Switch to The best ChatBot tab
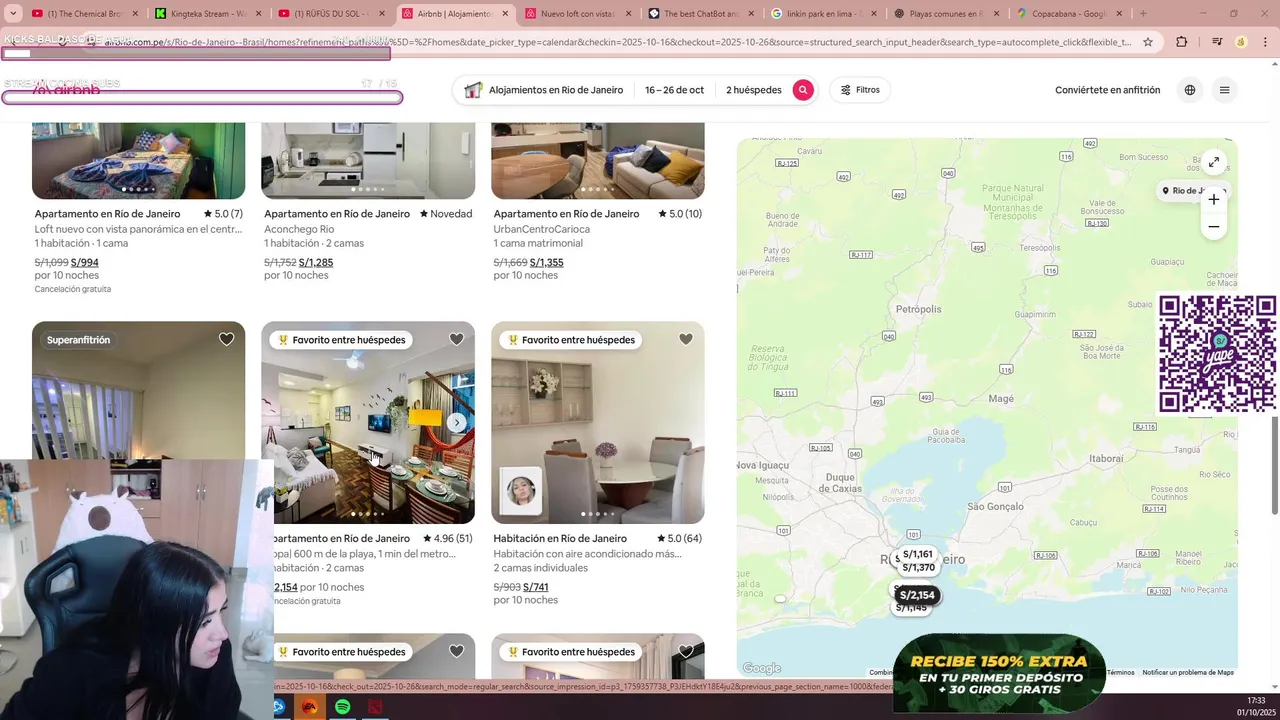Viewport: 1280px width, 720px height. 700,14
